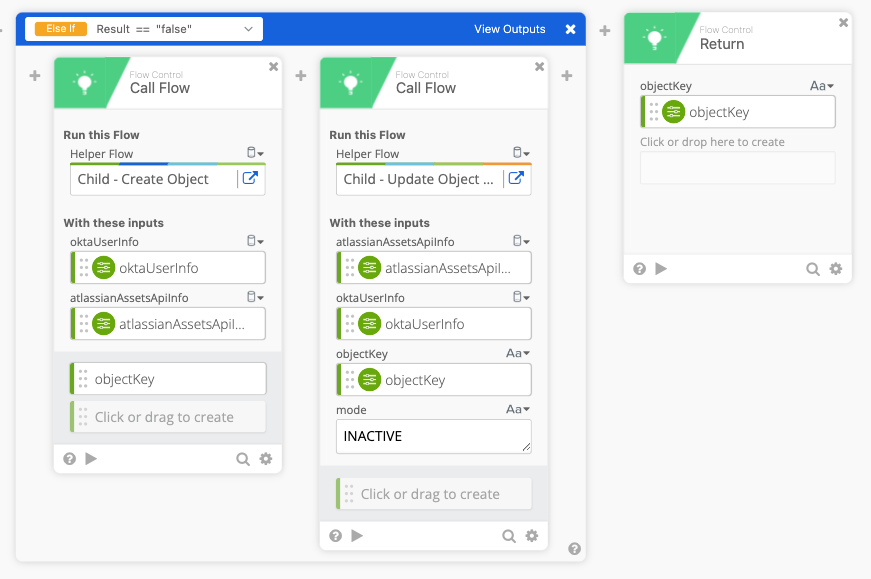Click search magnifier icon on first Call Flow card
Viewport: 871px width, 579px height.
[243, 459]
